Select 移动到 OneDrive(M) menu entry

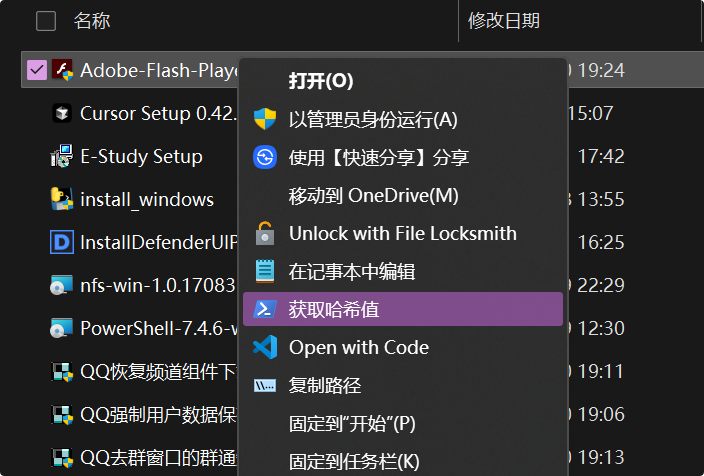tap(374, 195)
